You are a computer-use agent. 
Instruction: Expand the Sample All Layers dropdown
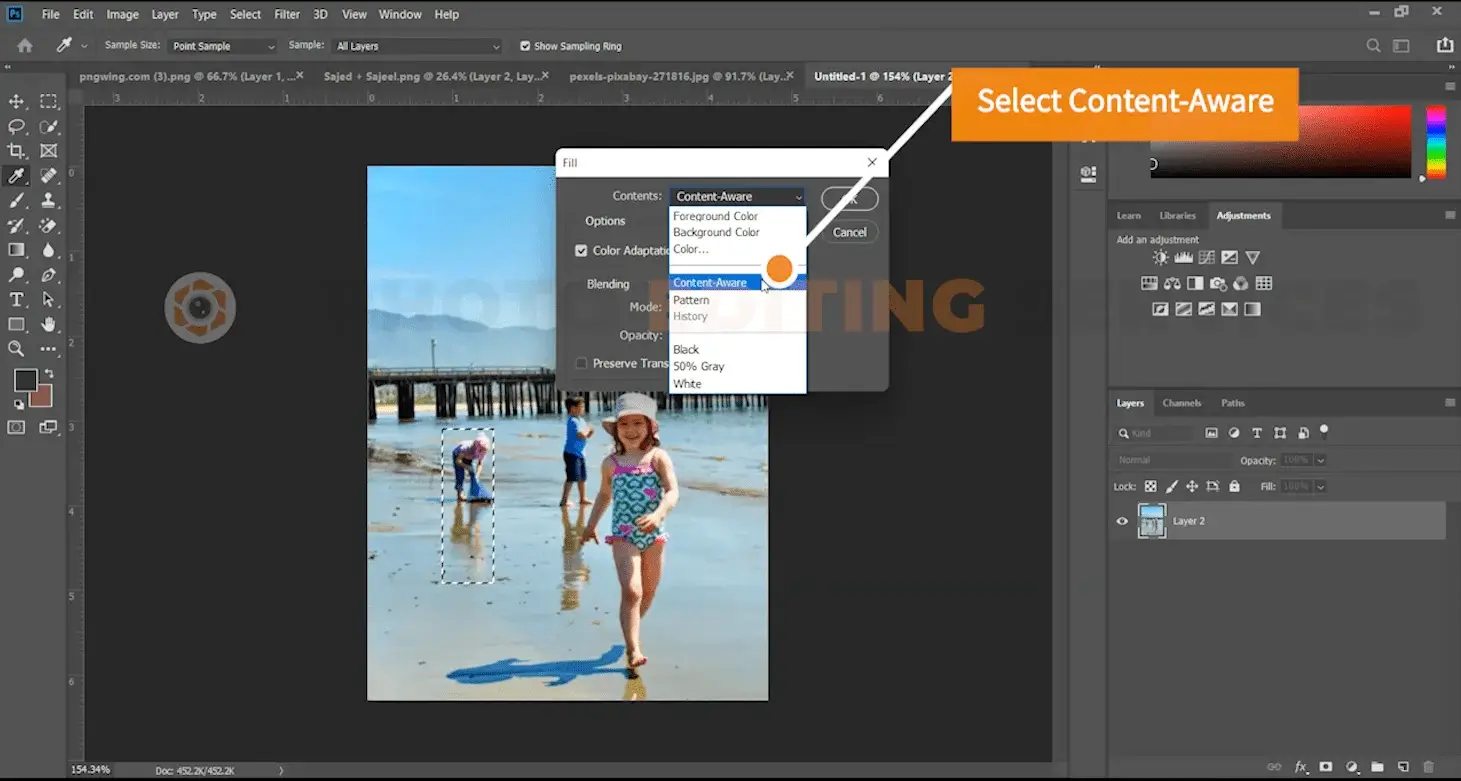[x=417, y=46]
